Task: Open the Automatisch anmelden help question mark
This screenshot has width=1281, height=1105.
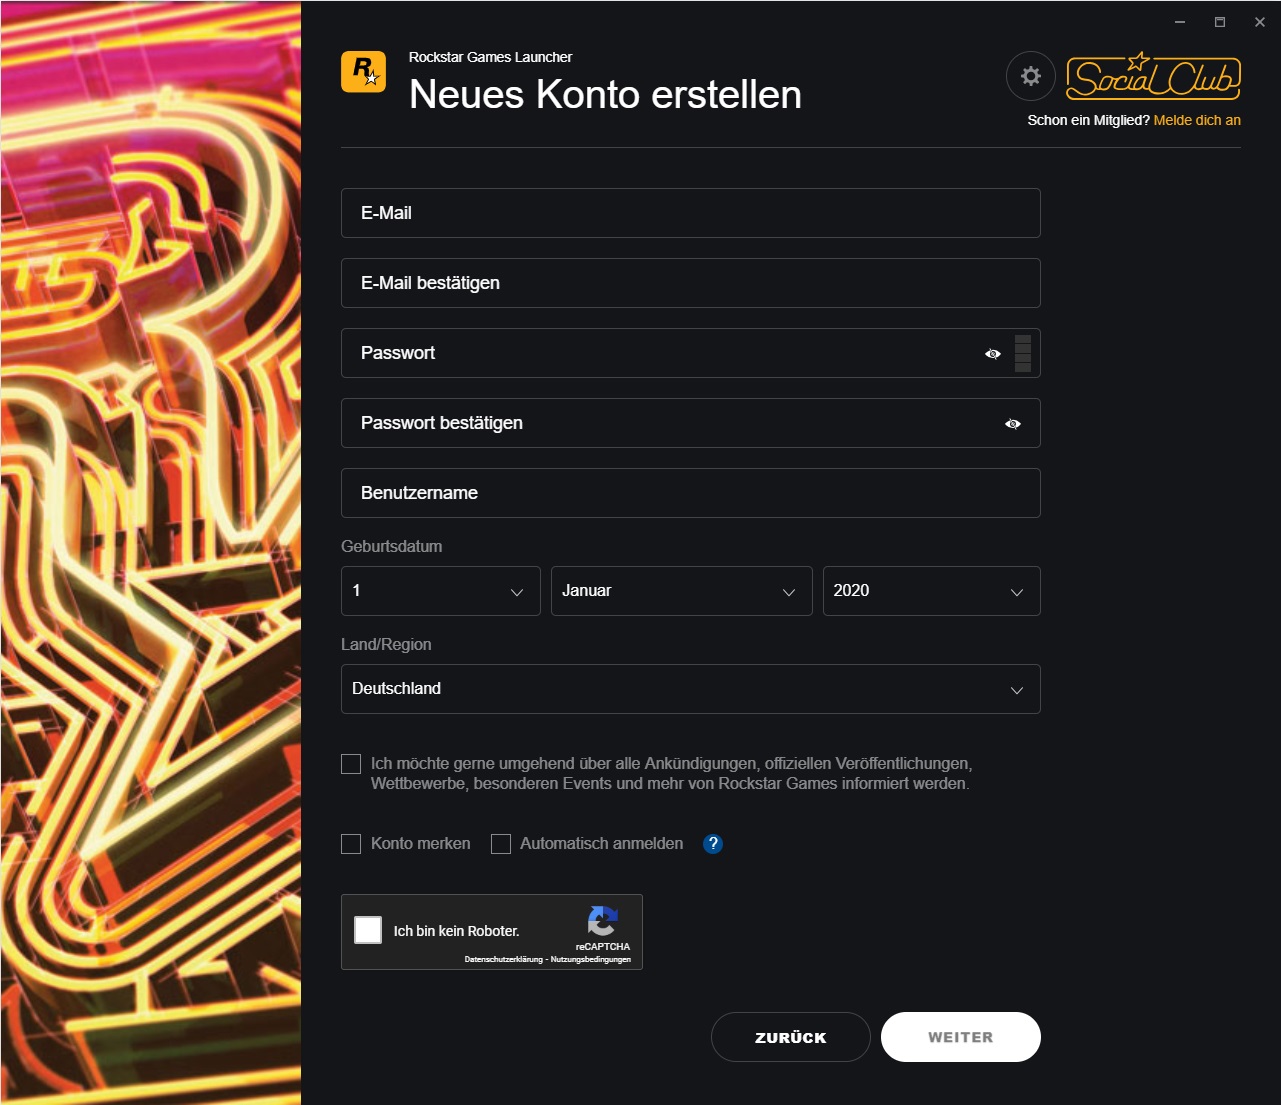Action: [713, 844]
